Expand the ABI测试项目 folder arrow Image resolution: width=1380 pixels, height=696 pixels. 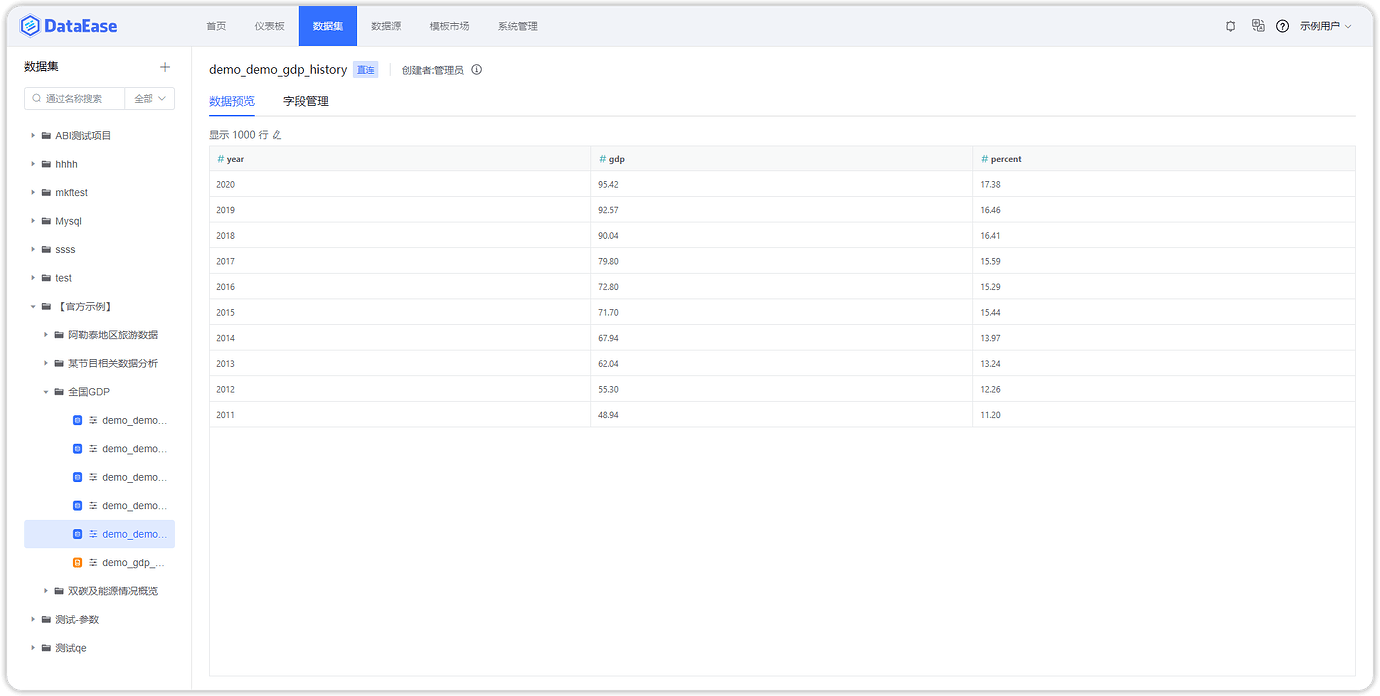(x=33, y=135)
